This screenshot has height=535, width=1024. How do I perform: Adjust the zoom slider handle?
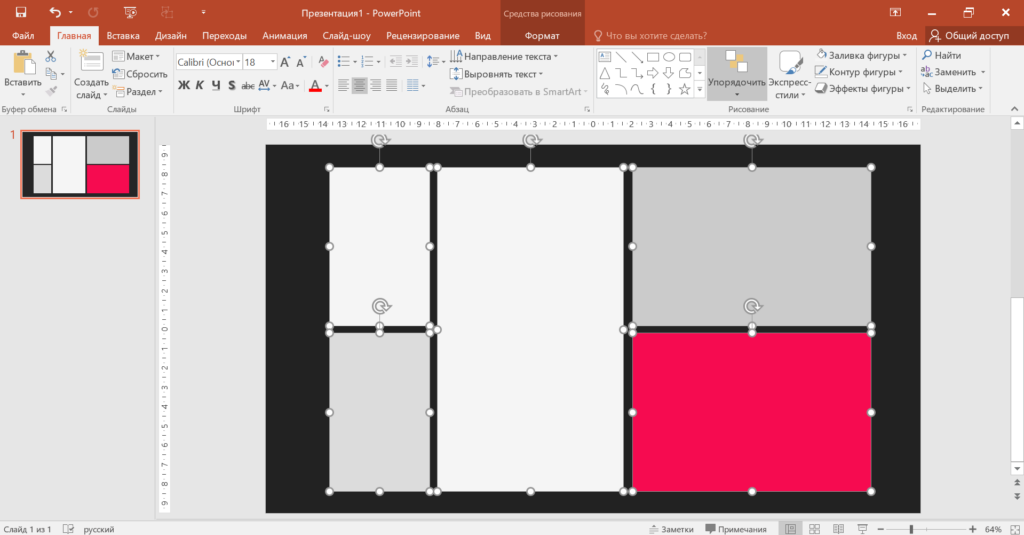coord(911,528)
